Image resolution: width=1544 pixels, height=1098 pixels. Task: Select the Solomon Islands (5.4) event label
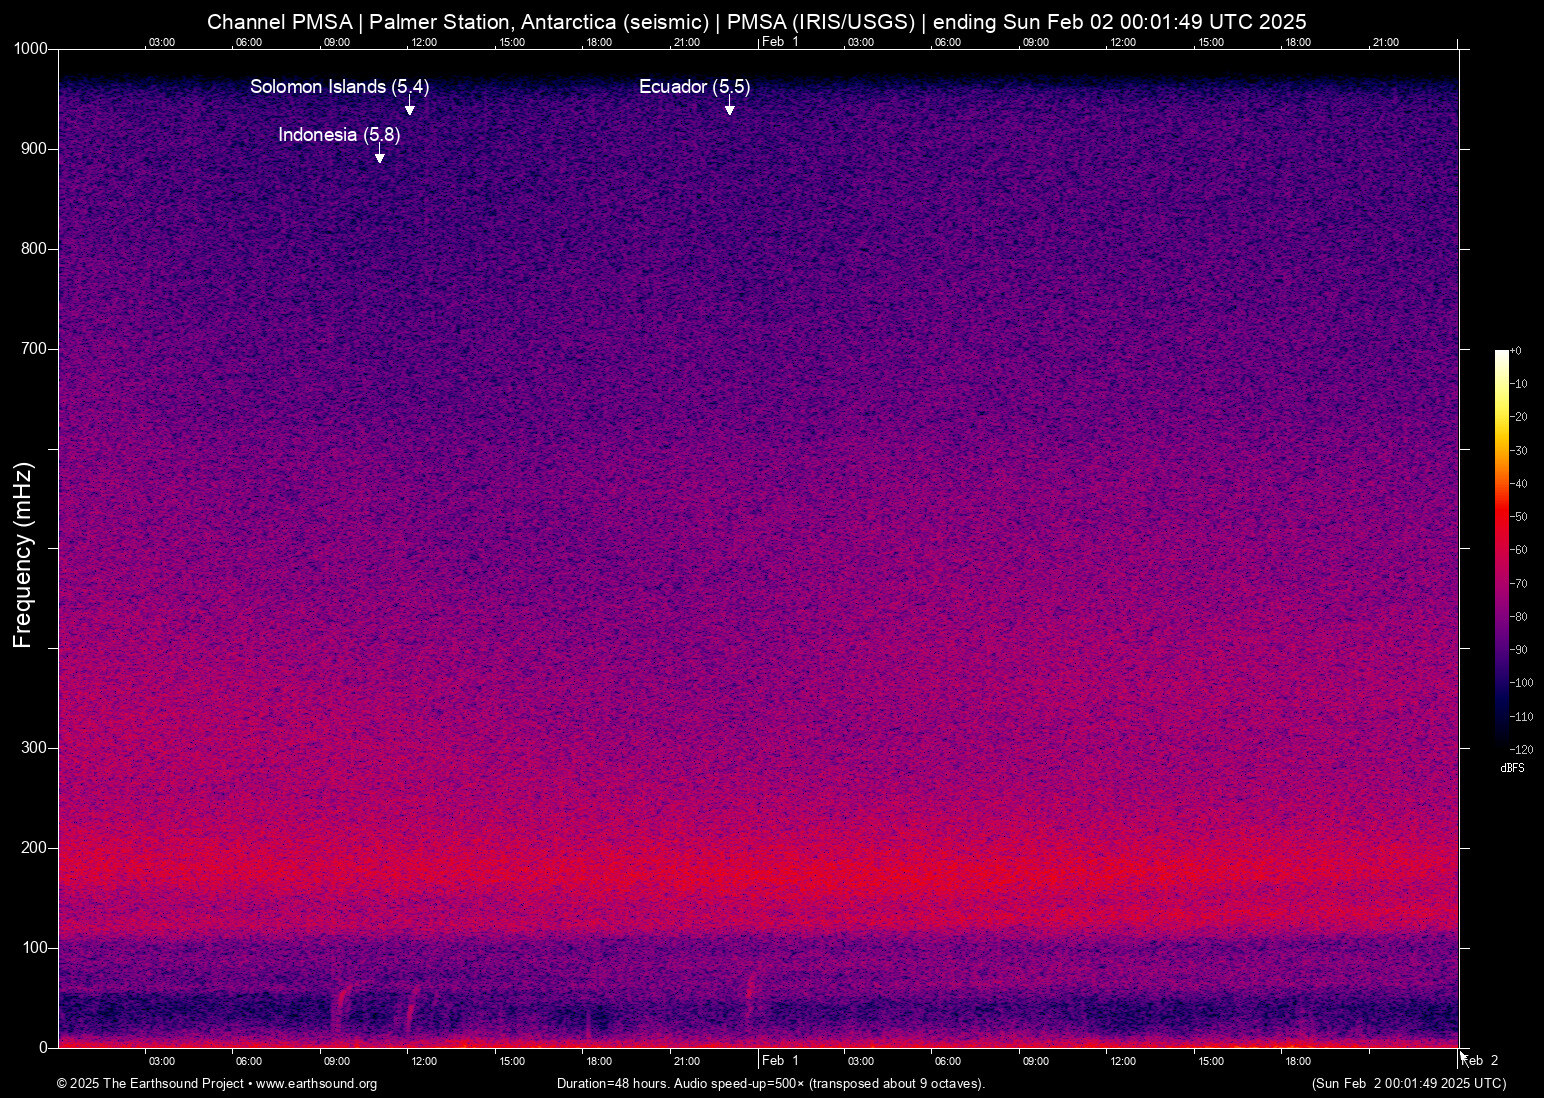click(338, 87)
